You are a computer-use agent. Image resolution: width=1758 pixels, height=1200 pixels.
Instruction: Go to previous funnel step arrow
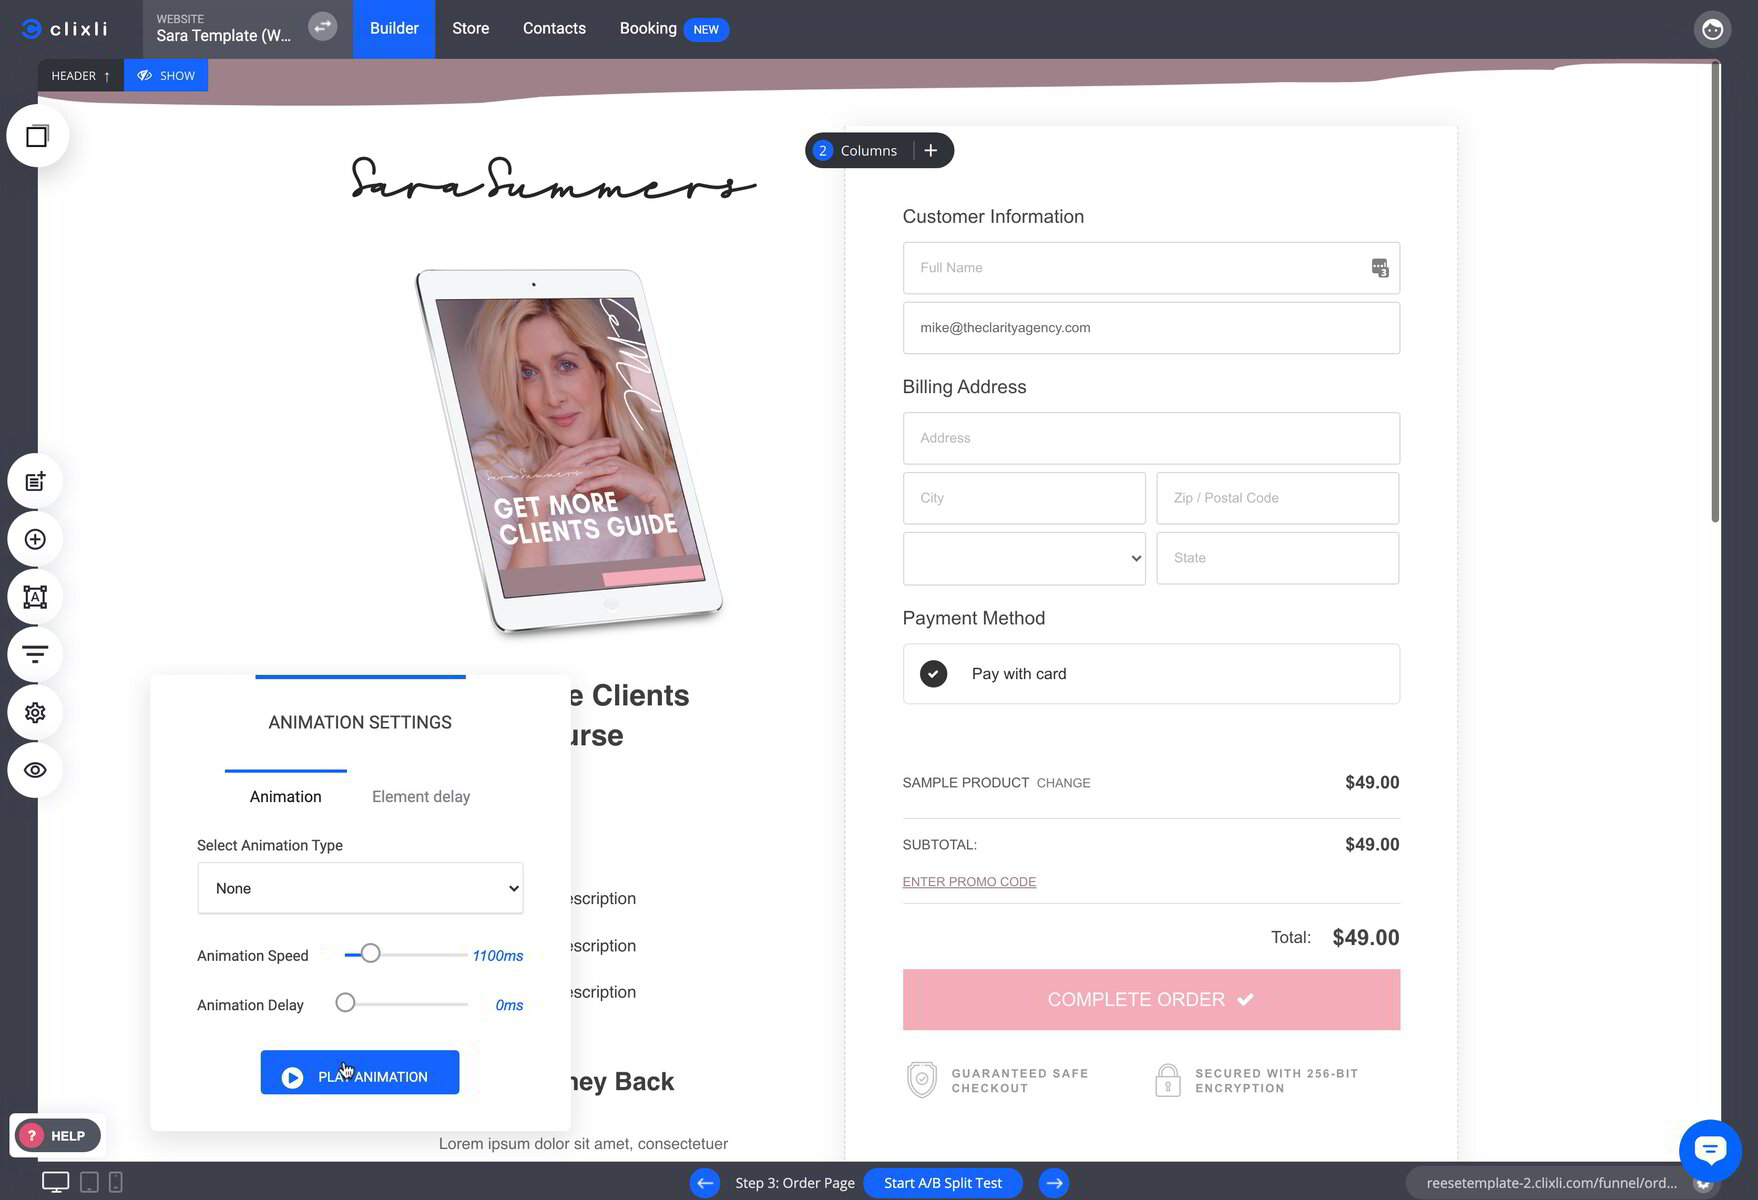click(x=704, y=1183)
